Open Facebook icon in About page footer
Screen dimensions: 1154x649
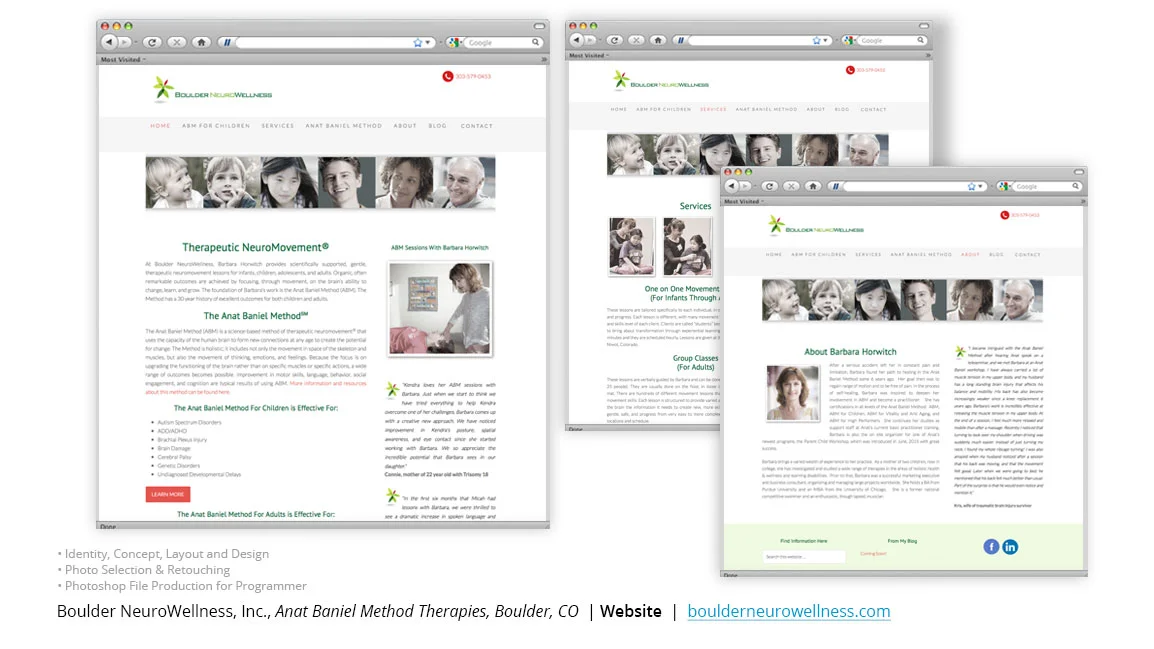pyautogui.click(x=991, y=547)
